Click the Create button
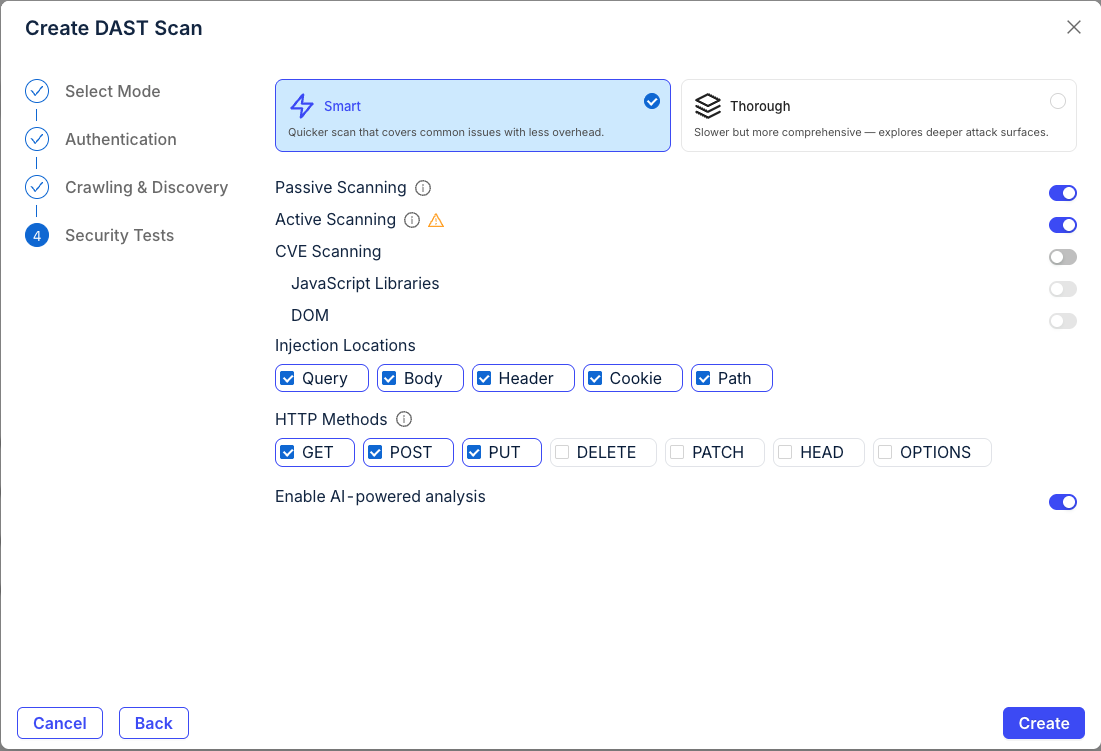Viewport: 1101px width, 751px height. click(x=1043, y=723)
